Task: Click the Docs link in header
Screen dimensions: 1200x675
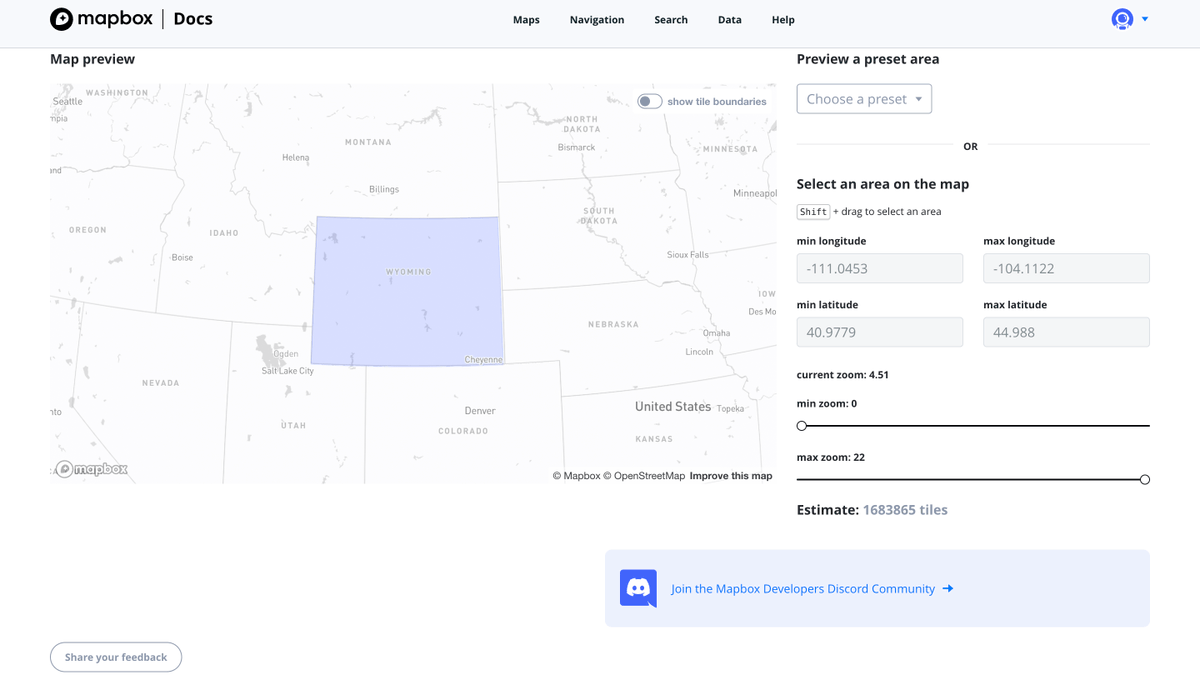Action: 193,19
